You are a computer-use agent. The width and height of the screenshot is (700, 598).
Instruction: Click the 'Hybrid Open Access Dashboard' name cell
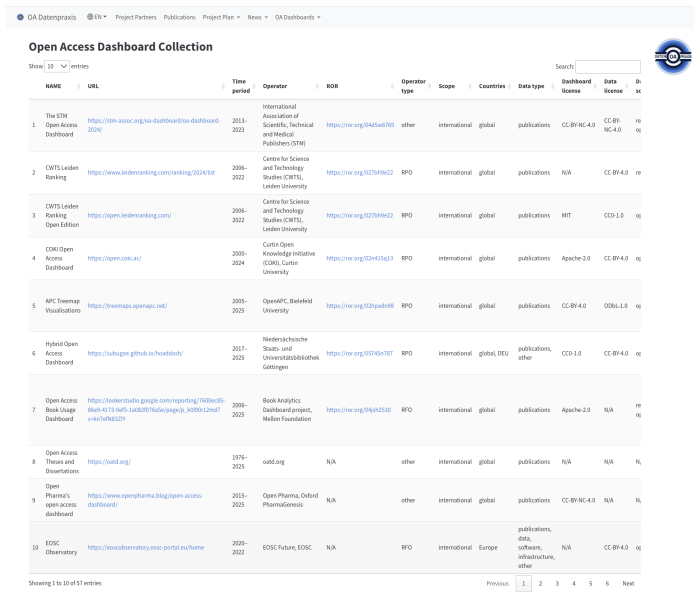pos(62,353)
